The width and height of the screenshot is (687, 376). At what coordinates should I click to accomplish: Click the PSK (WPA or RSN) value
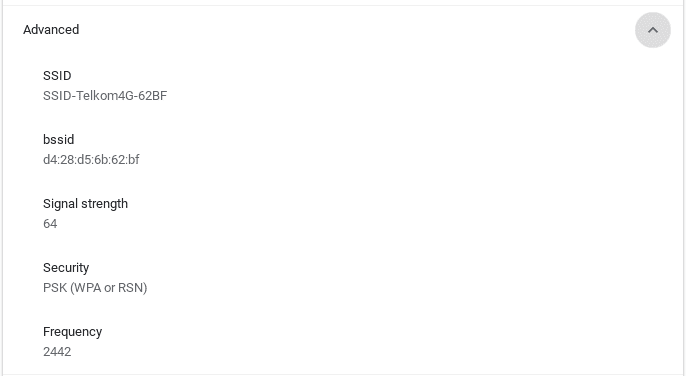click(95, 288)
